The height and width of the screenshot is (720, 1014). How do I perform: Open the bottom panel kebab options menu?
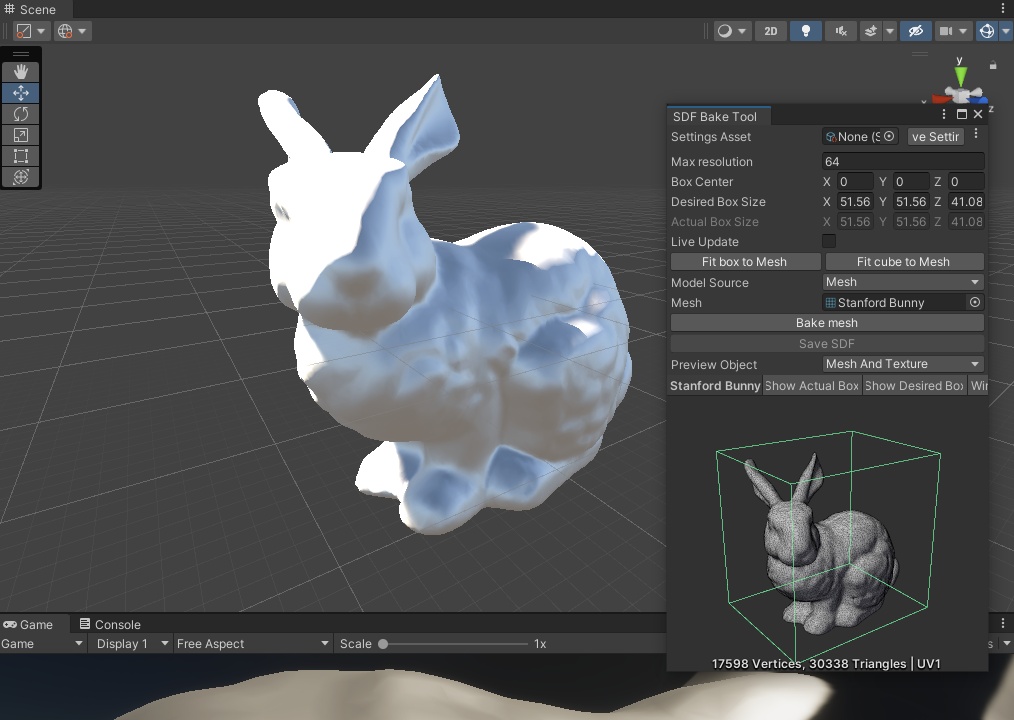click(x=1003, y=623)
